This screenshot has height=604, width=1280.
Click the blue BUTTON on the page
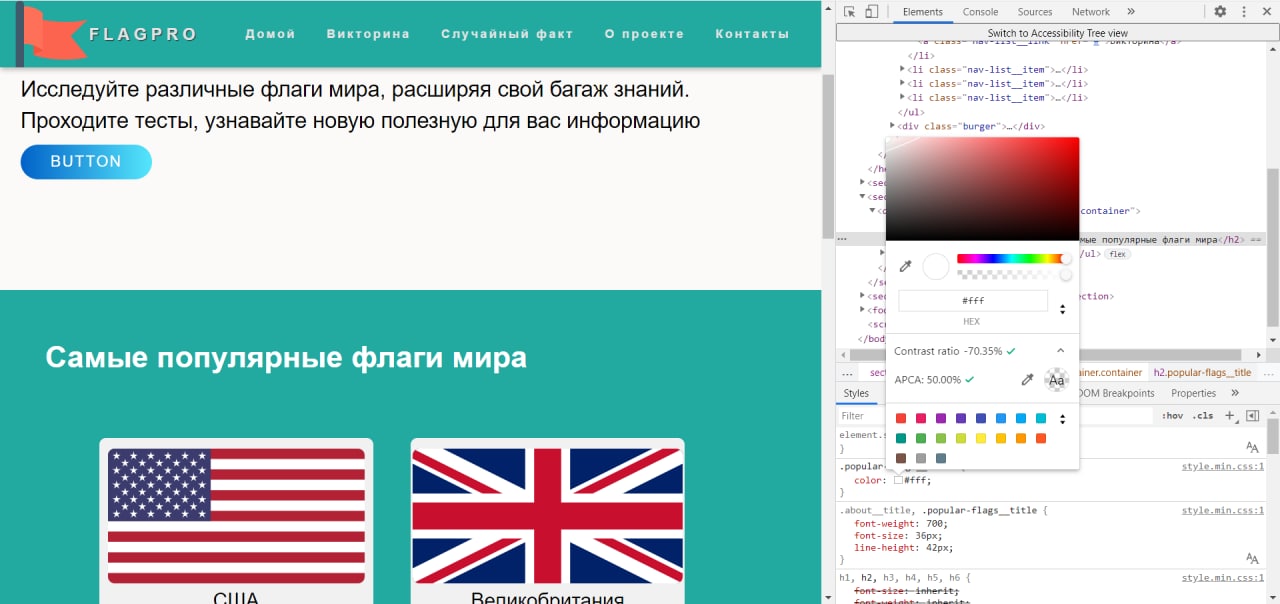point(86,162)
